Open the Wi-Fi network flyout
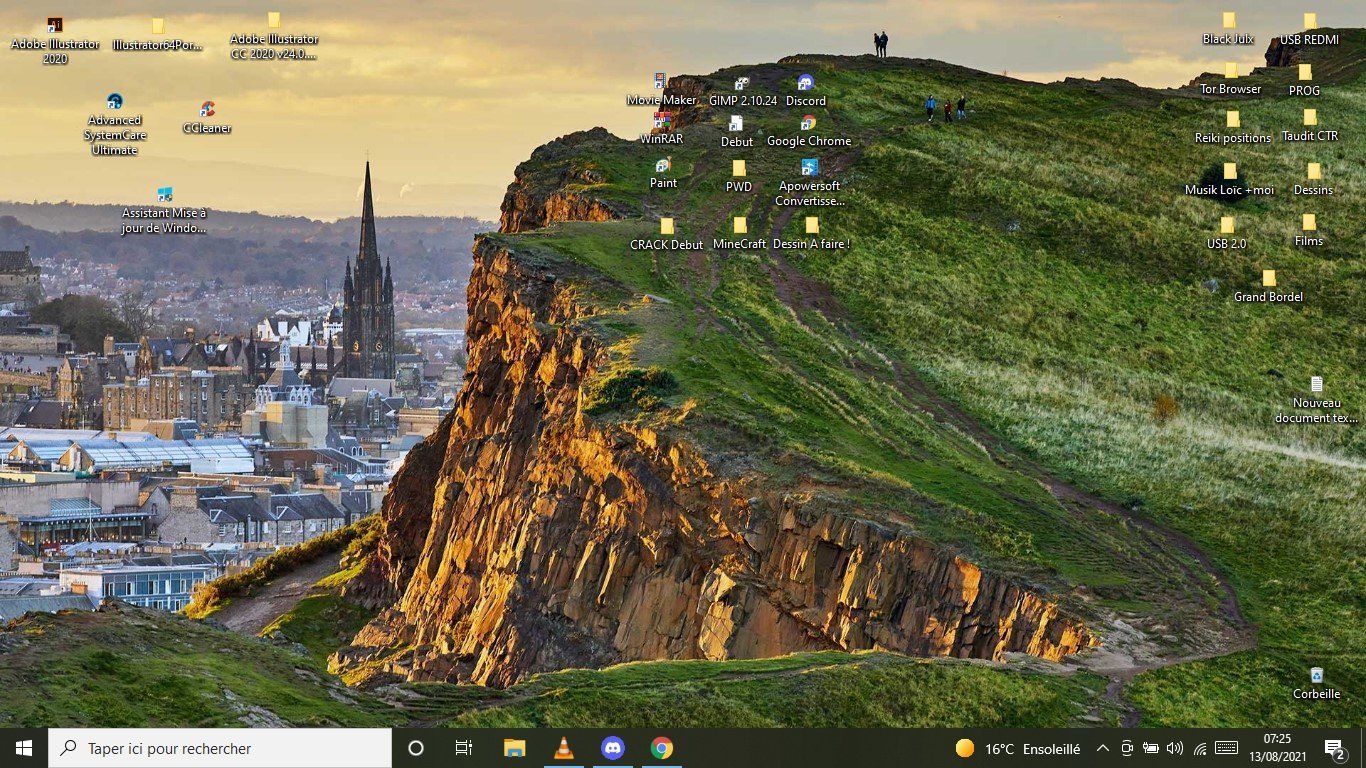1366x768 pixels. click(1200, 748)
